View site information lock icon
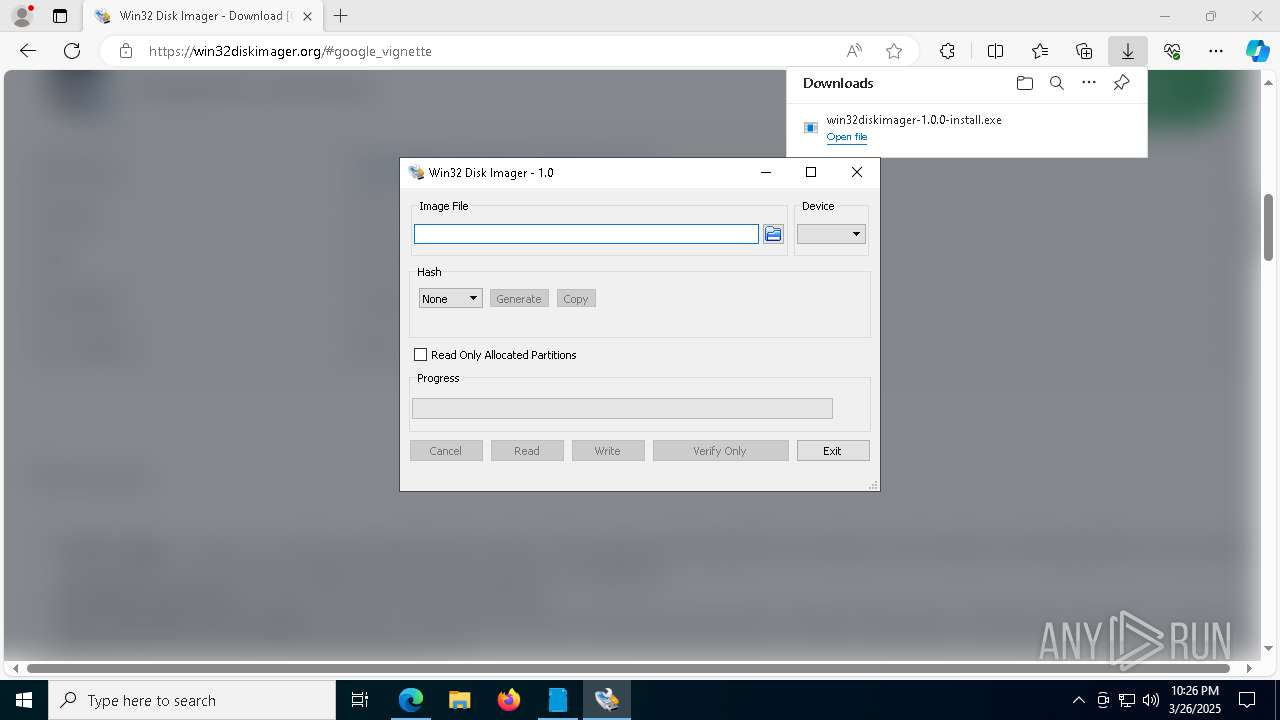1280x720 pixels. [126, 51]
